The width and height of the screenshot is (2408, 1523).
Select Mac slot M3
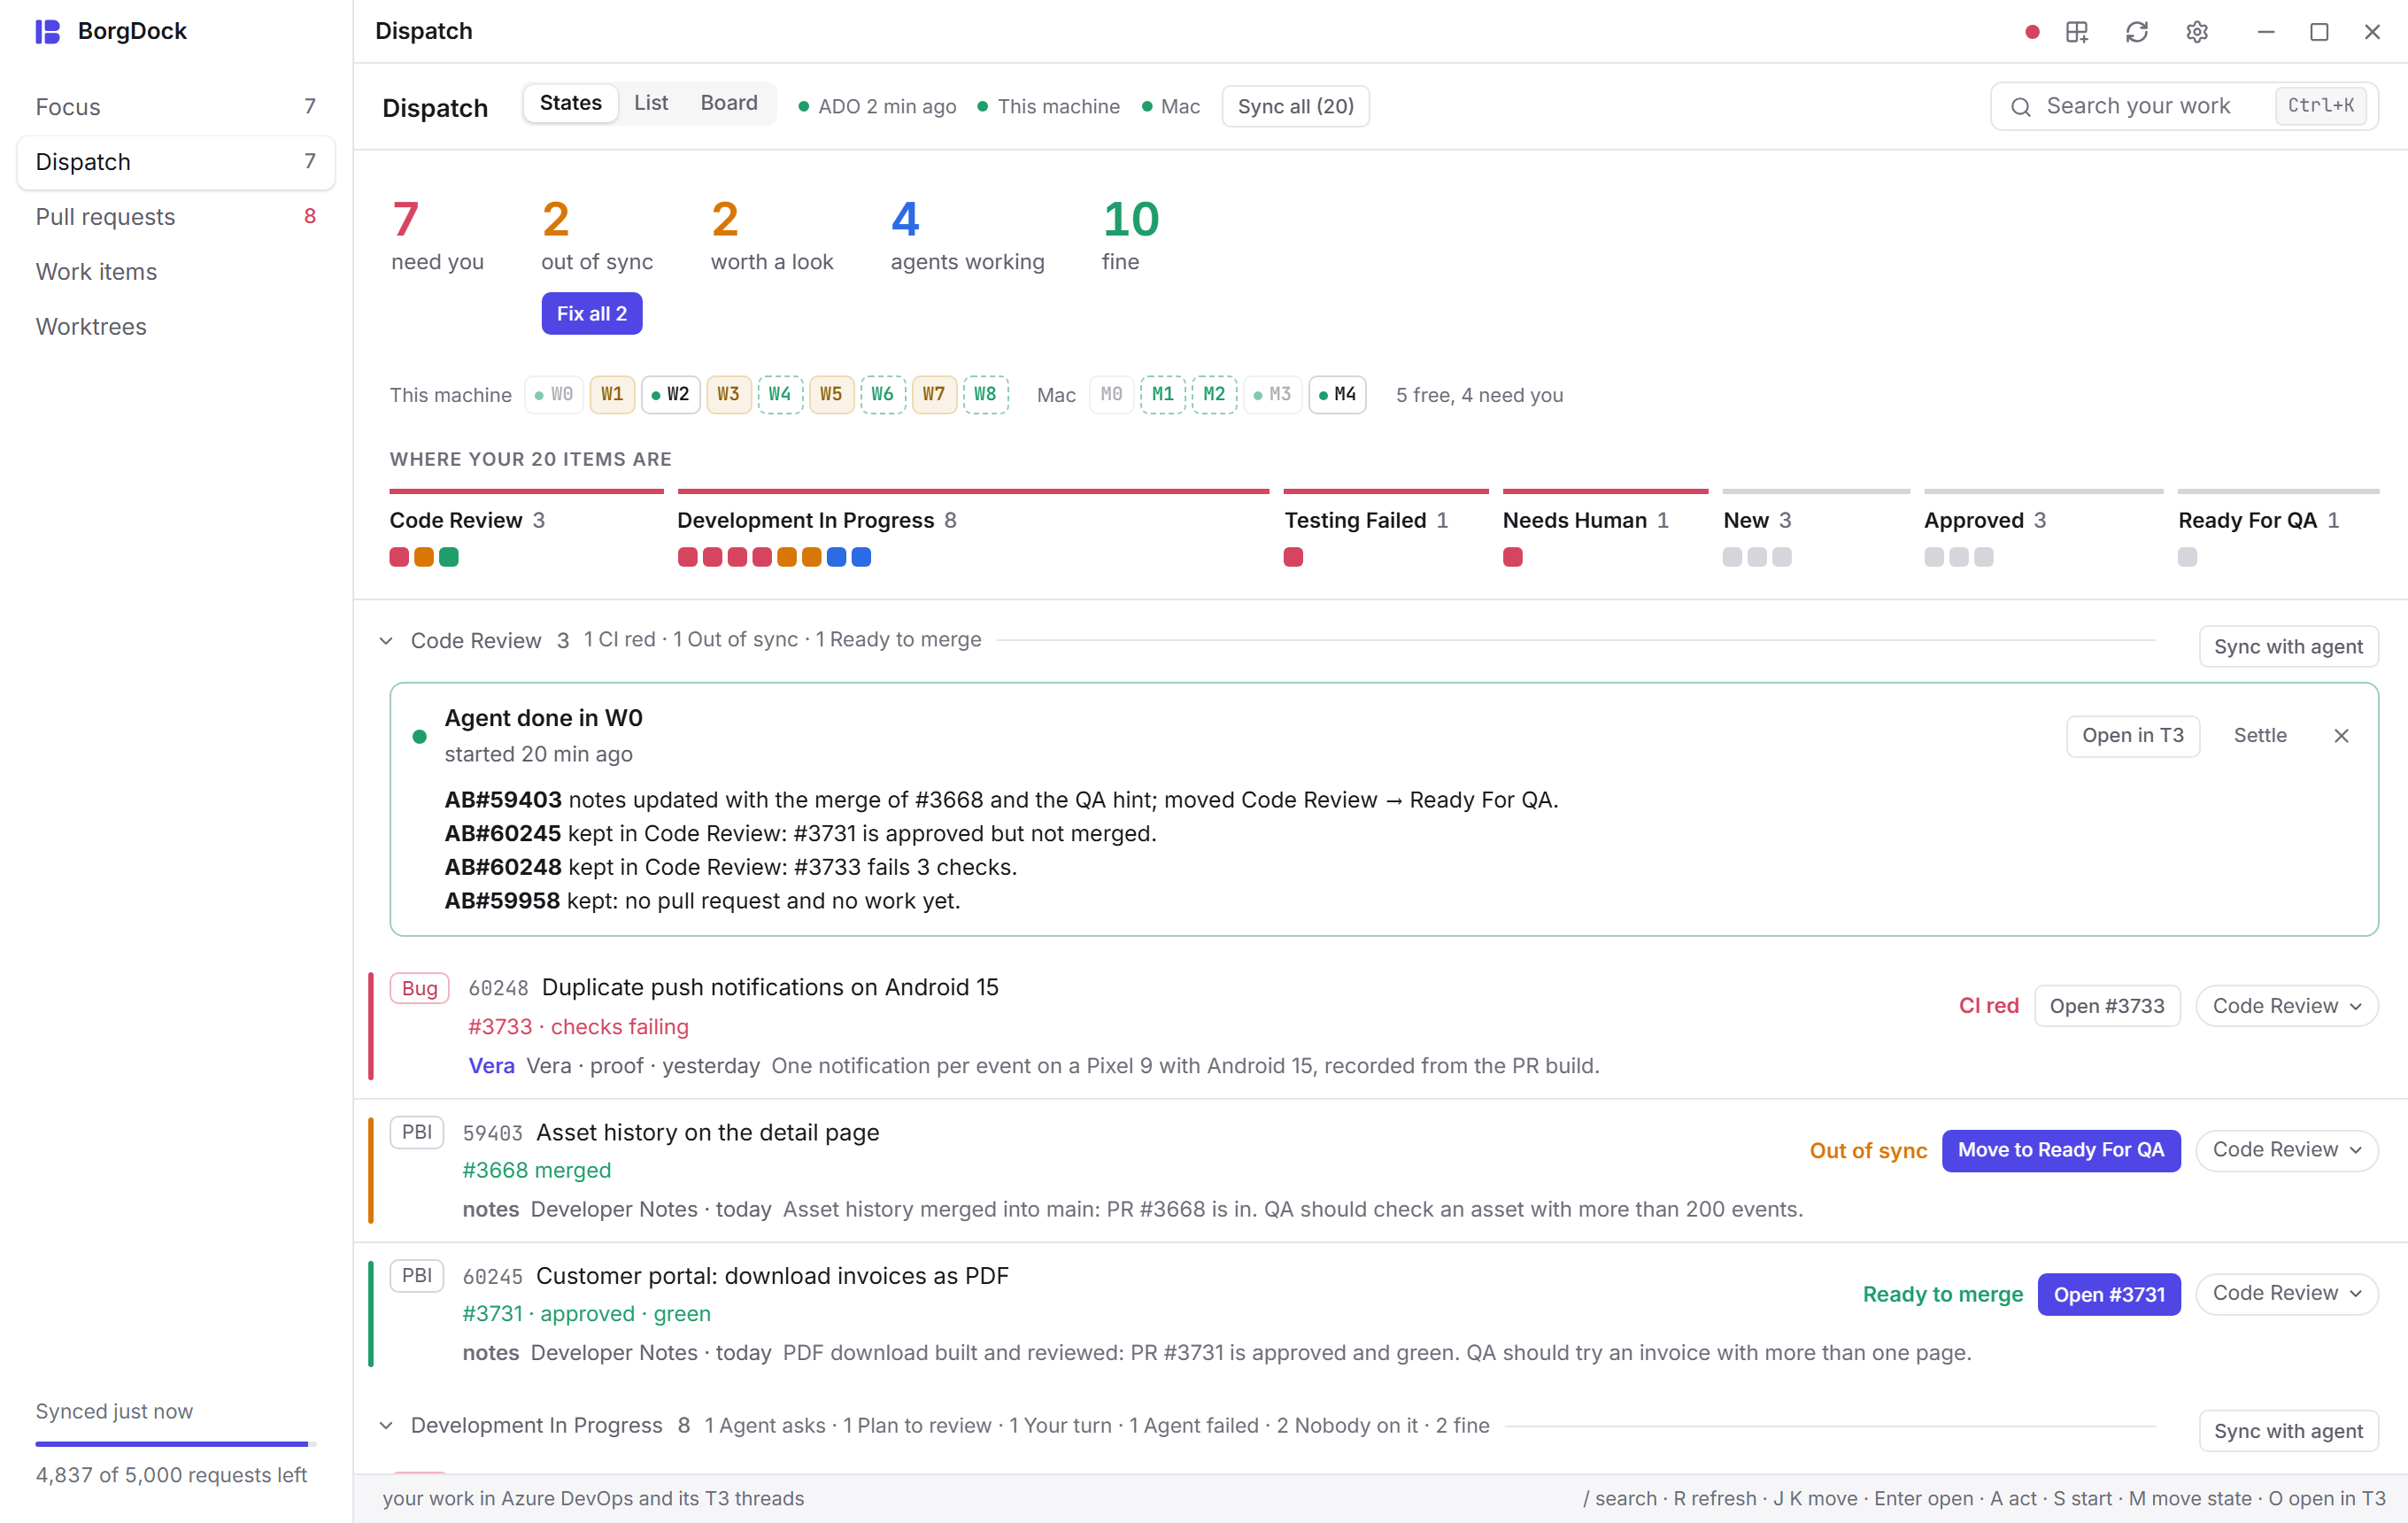click(1272, 395)
